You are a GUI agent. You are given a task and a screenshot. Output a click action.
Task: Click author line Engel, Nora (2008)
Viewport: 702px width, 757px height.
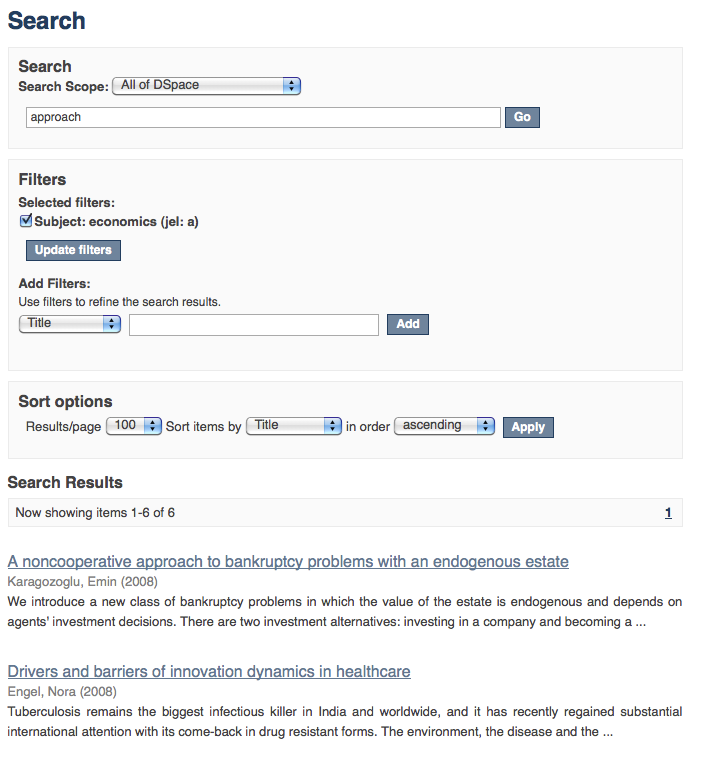(x=62, y=692)
